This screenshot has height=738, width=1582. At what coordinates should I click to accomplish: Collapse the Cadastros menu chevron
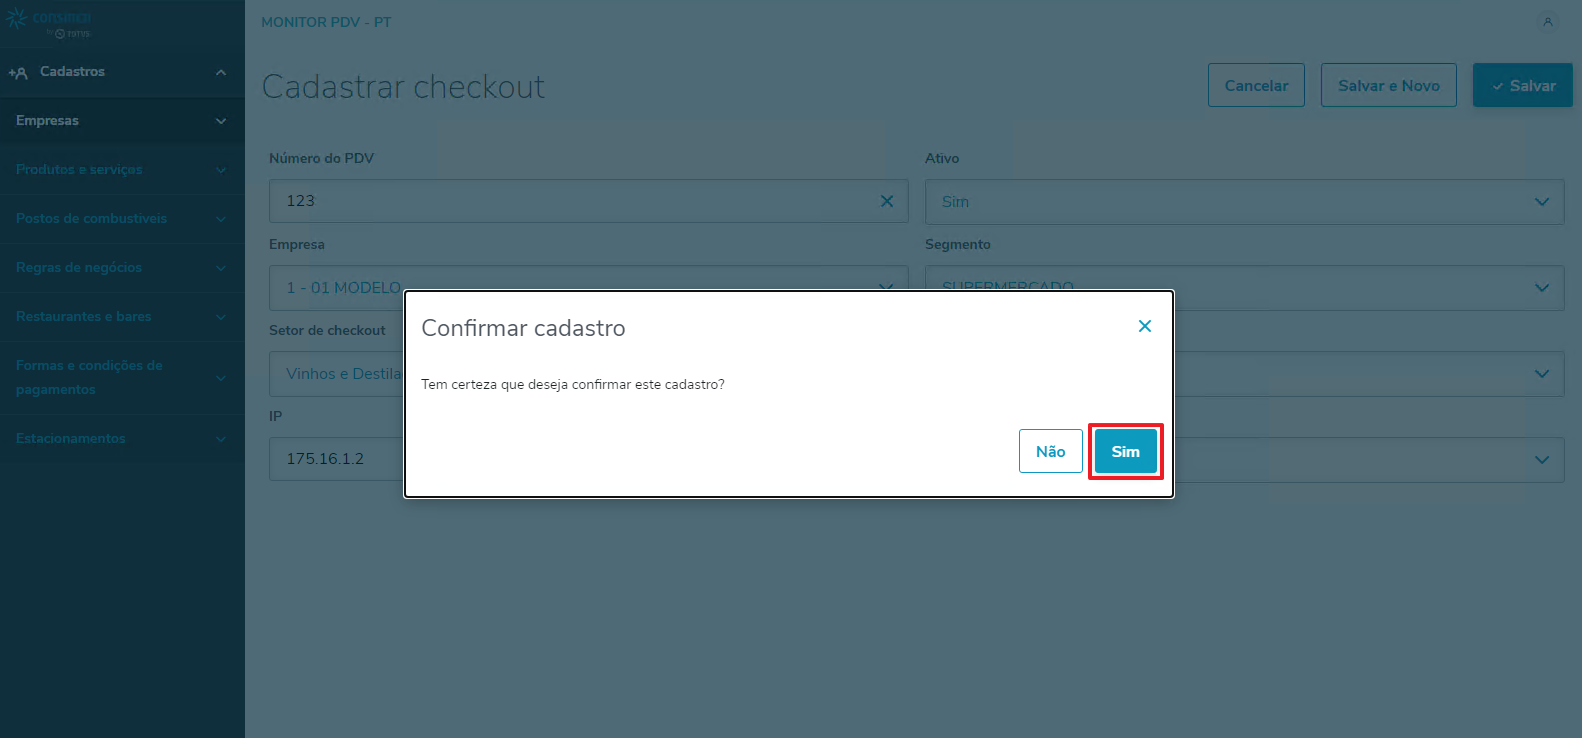(x=221, y=72)
